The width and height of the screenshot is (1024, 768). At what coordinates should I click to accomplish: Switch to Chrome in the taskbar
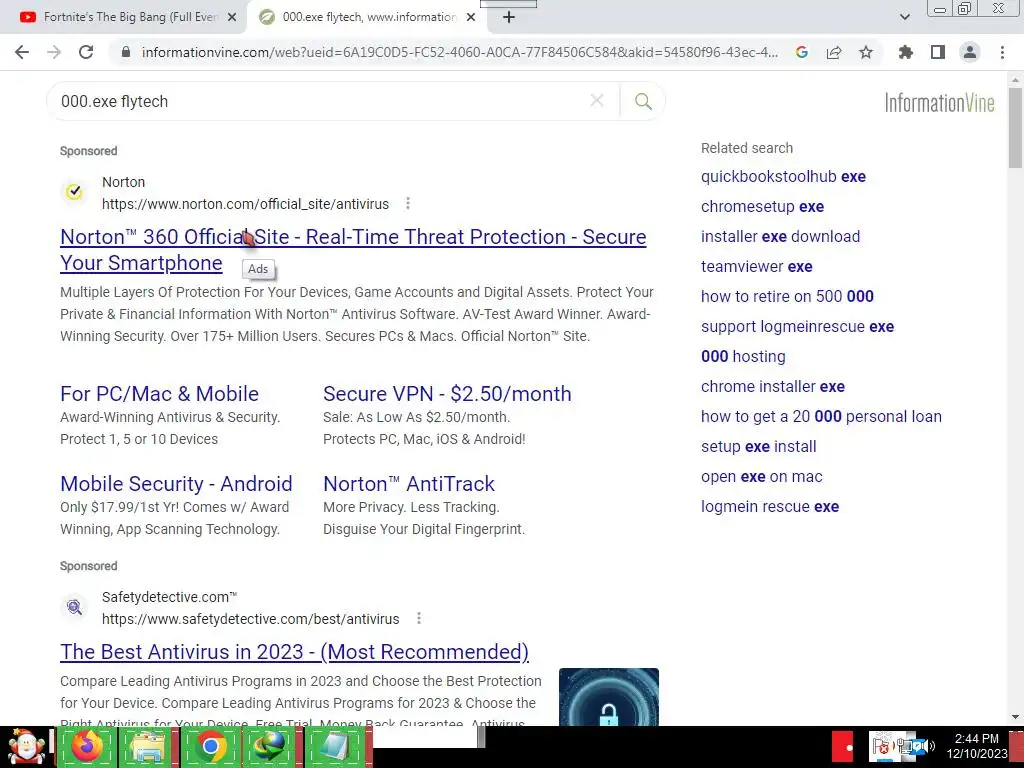pos(210,747)
